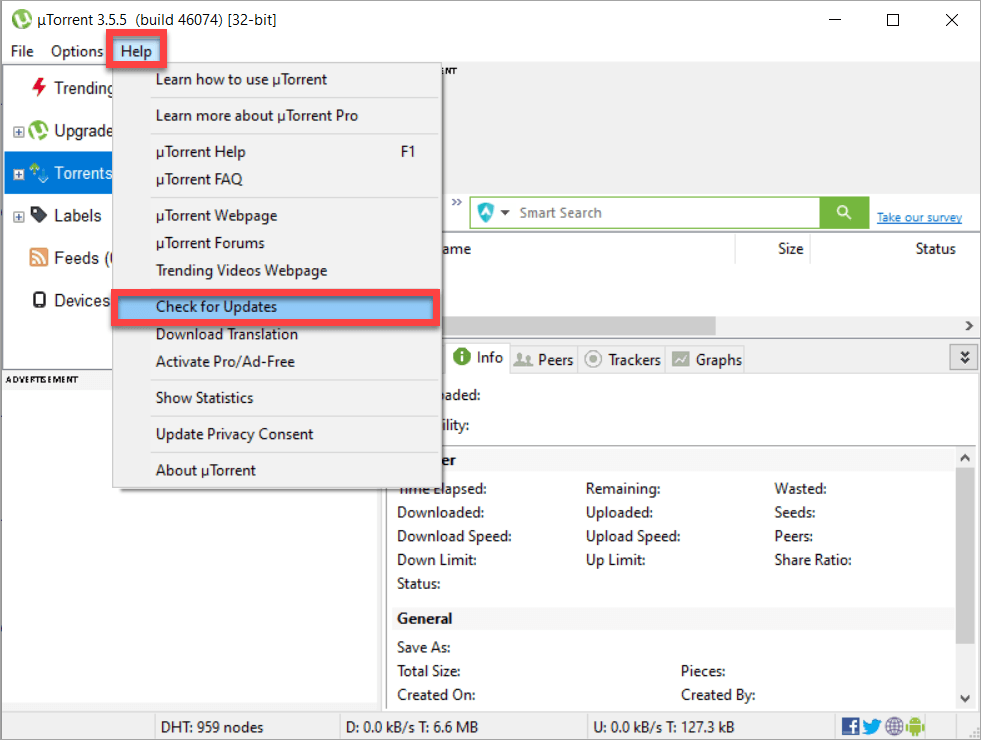Click the green search button
The width and height of the screenshot is (981, 740).
(845, 212)
